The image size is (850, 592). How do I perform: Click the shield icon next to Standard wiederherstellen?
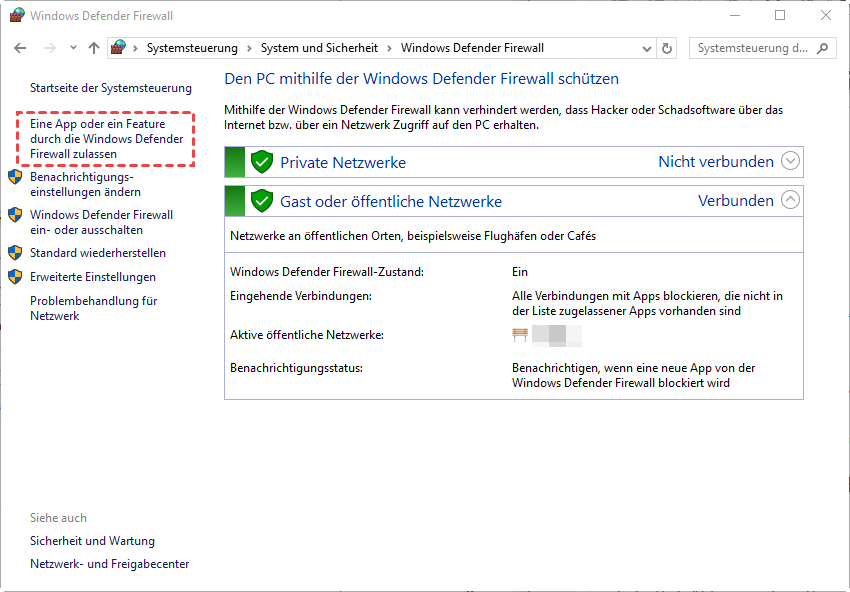15,253
